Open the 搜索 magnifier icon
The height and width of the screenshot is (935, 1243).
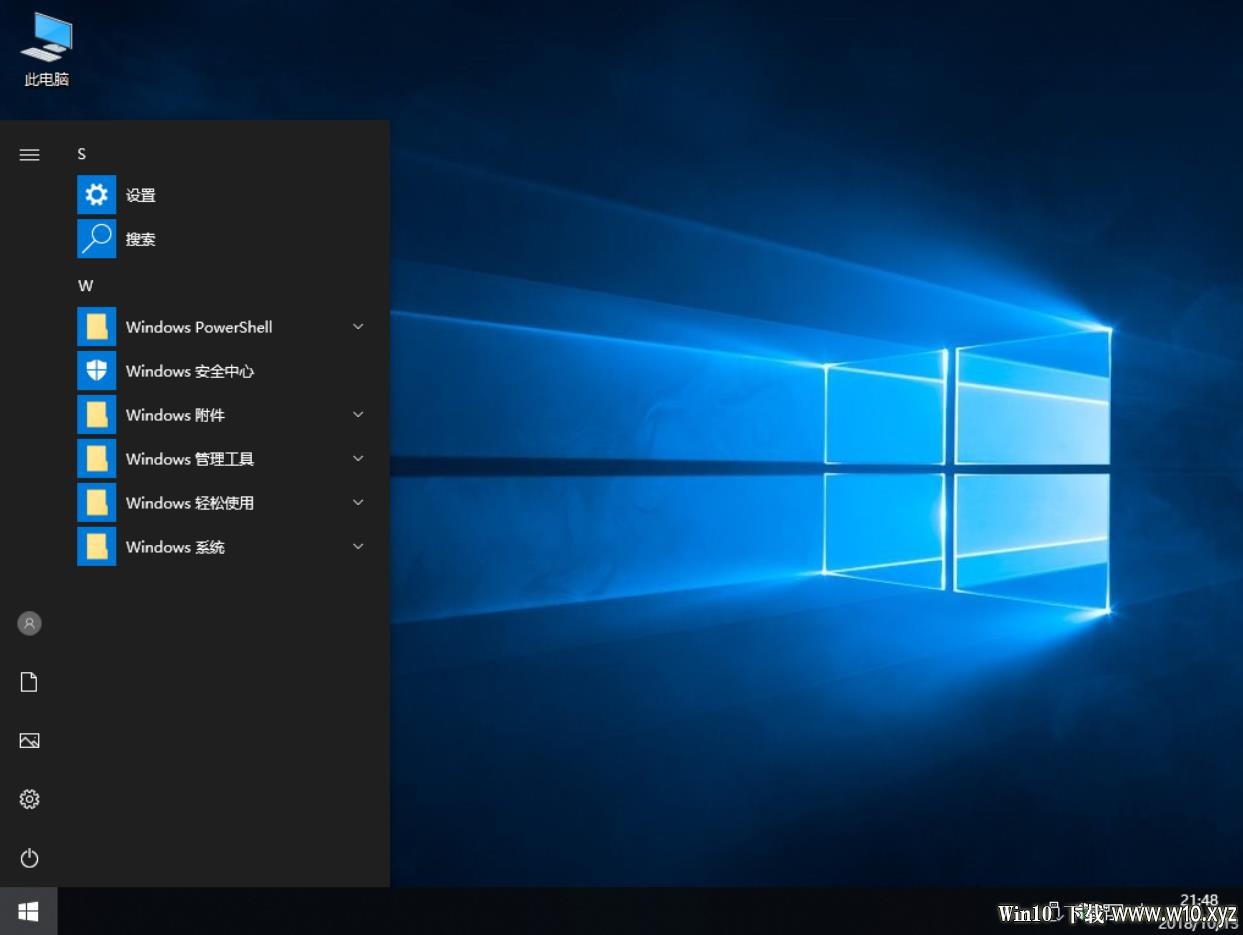click(97, 239)
